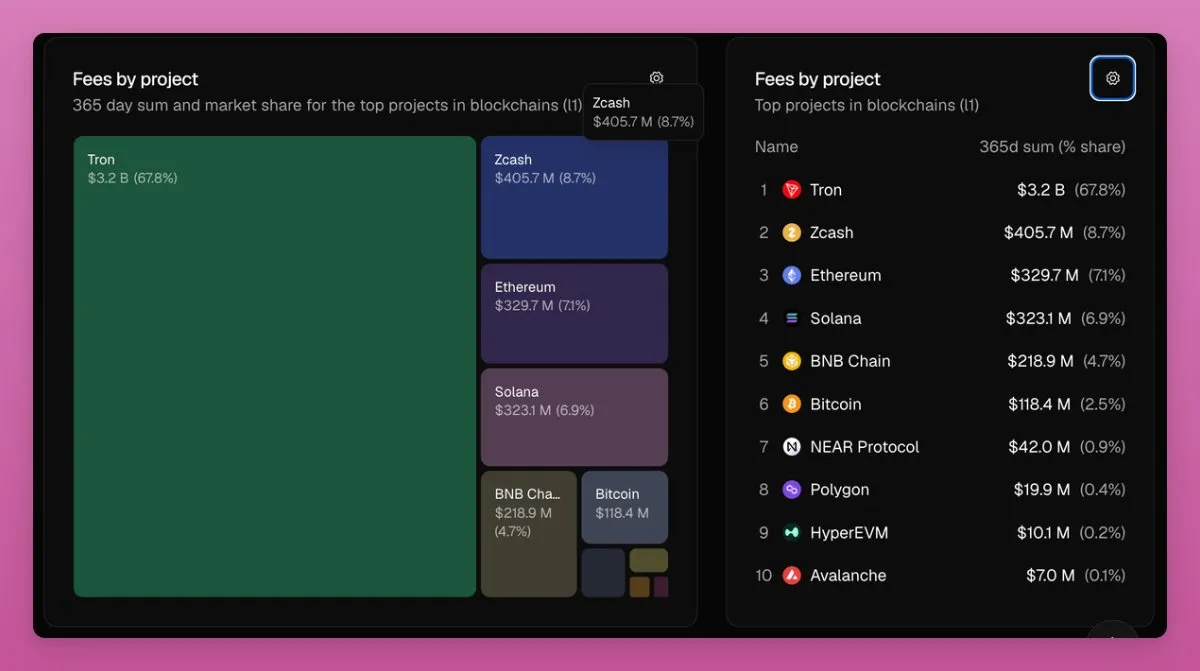Open the NEAR Protocol name in list

[865, 447]
